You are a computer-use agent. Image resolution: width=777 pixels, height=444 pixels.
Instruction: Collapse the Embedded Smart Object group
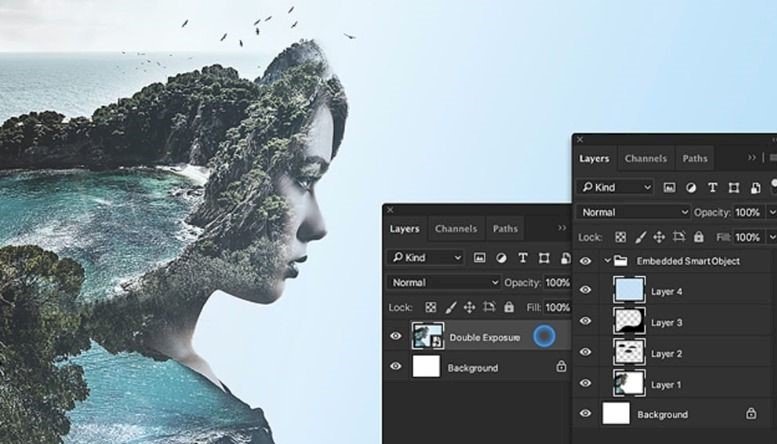(607, 261)
